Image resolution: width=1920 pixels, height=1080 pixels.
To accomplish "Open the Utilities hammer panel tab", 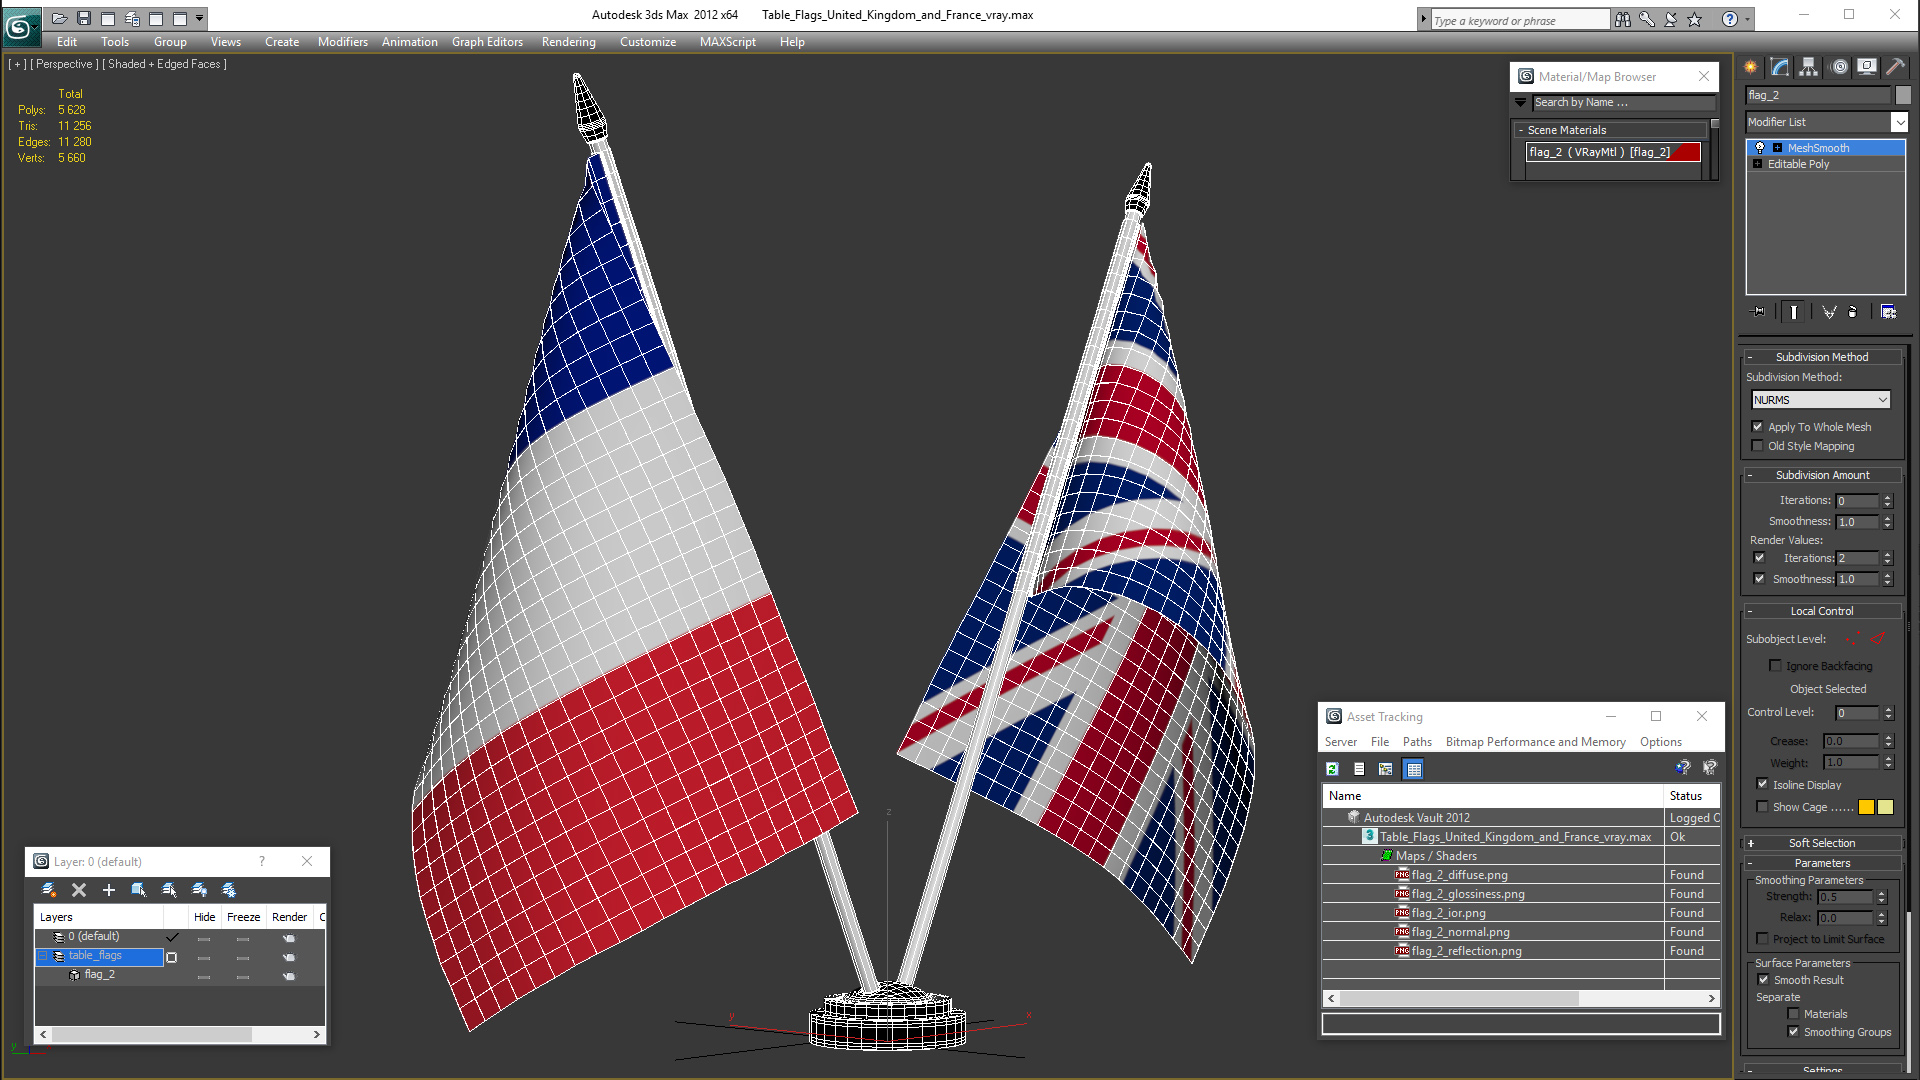I will pos(1895,67).
